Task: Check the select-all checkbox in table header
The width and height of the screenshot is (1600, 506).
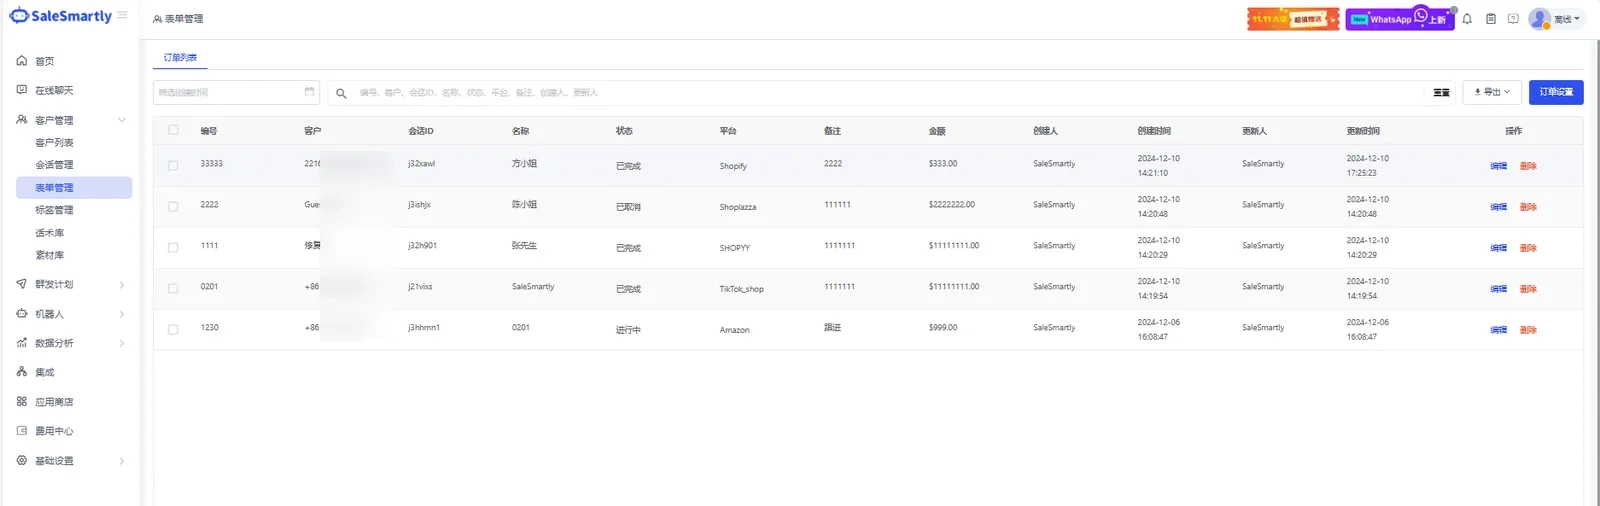Action: 173,130
